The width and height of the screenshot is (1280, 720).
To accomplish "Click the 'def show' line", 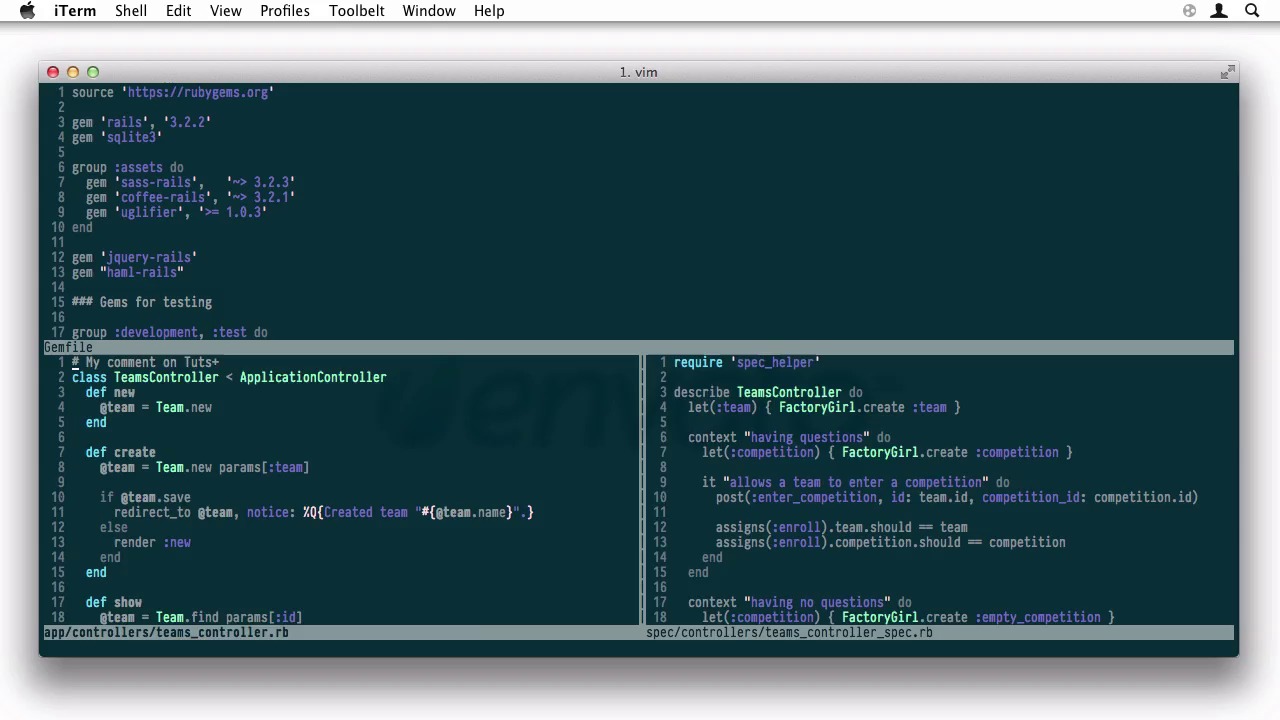I will point(113,602).
